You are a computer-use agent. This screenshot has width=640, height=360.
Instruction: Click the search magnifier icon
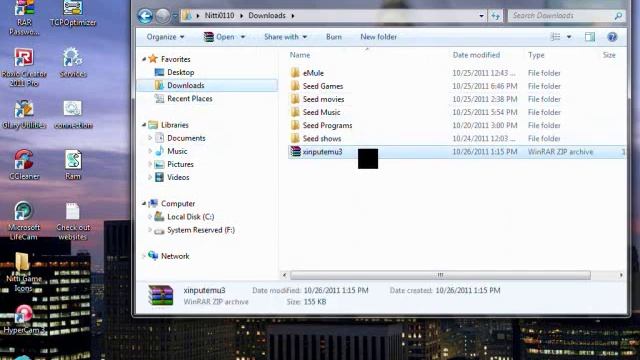(x=618, y=16)
